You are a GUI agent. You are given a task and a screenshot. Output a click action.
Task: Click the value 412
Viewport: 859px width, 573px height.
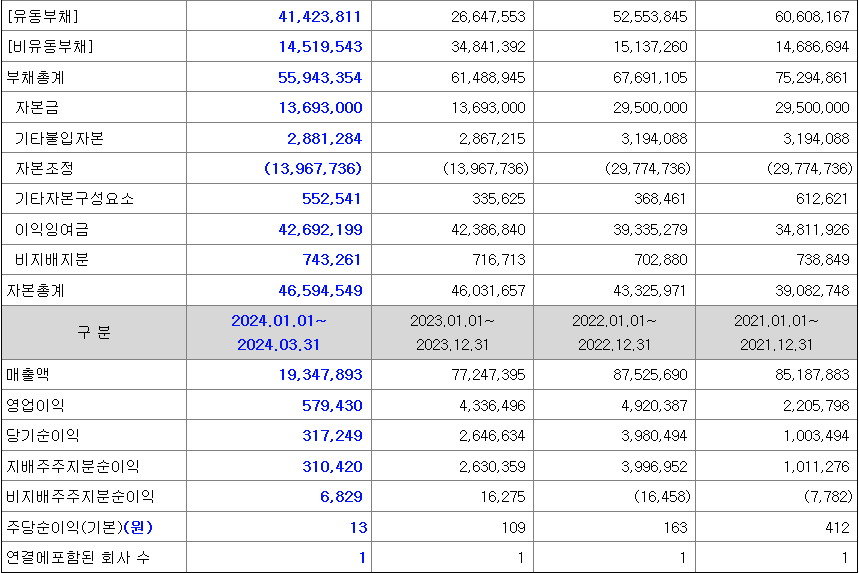click(837, 527)
